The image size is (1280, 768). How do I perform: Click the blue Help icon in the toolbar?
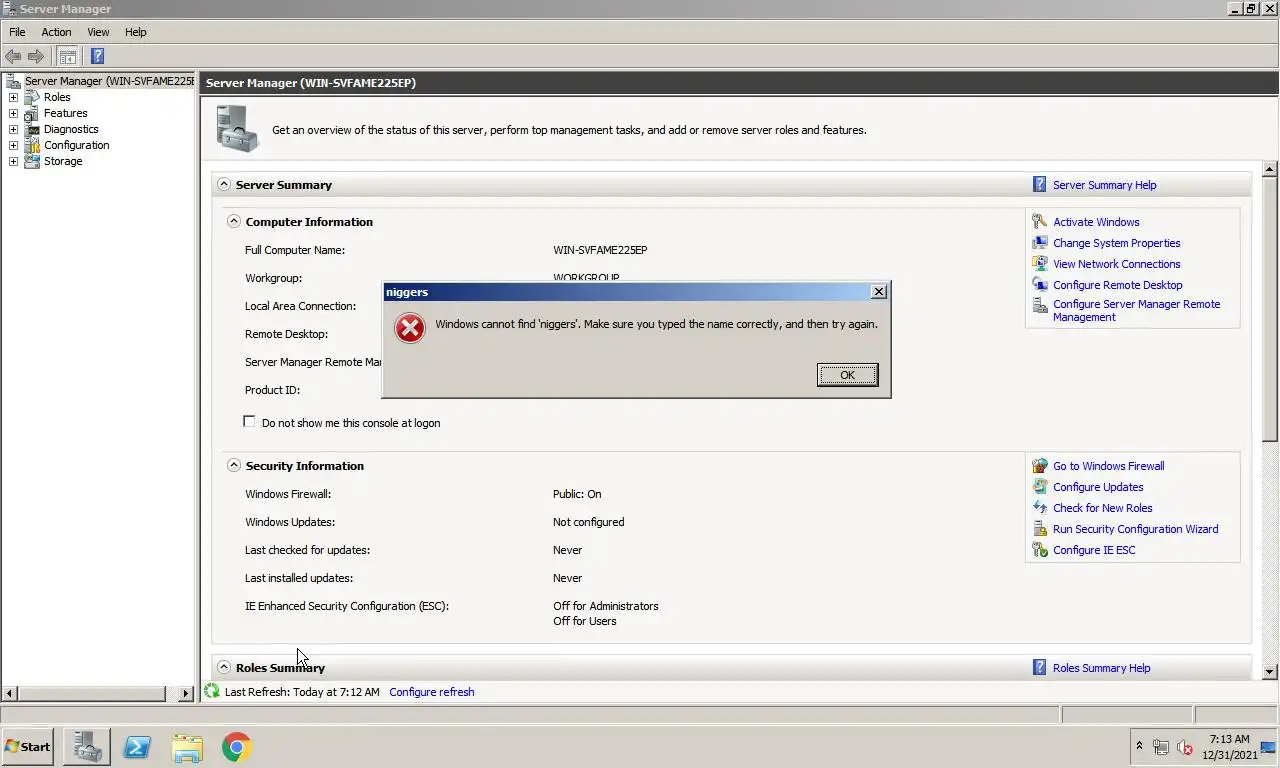(x=97, y=56)
